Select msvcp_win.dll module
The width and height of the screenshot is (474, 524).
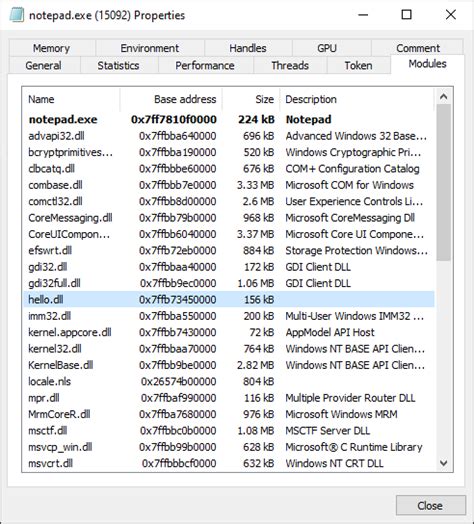(x=229, y=447)
